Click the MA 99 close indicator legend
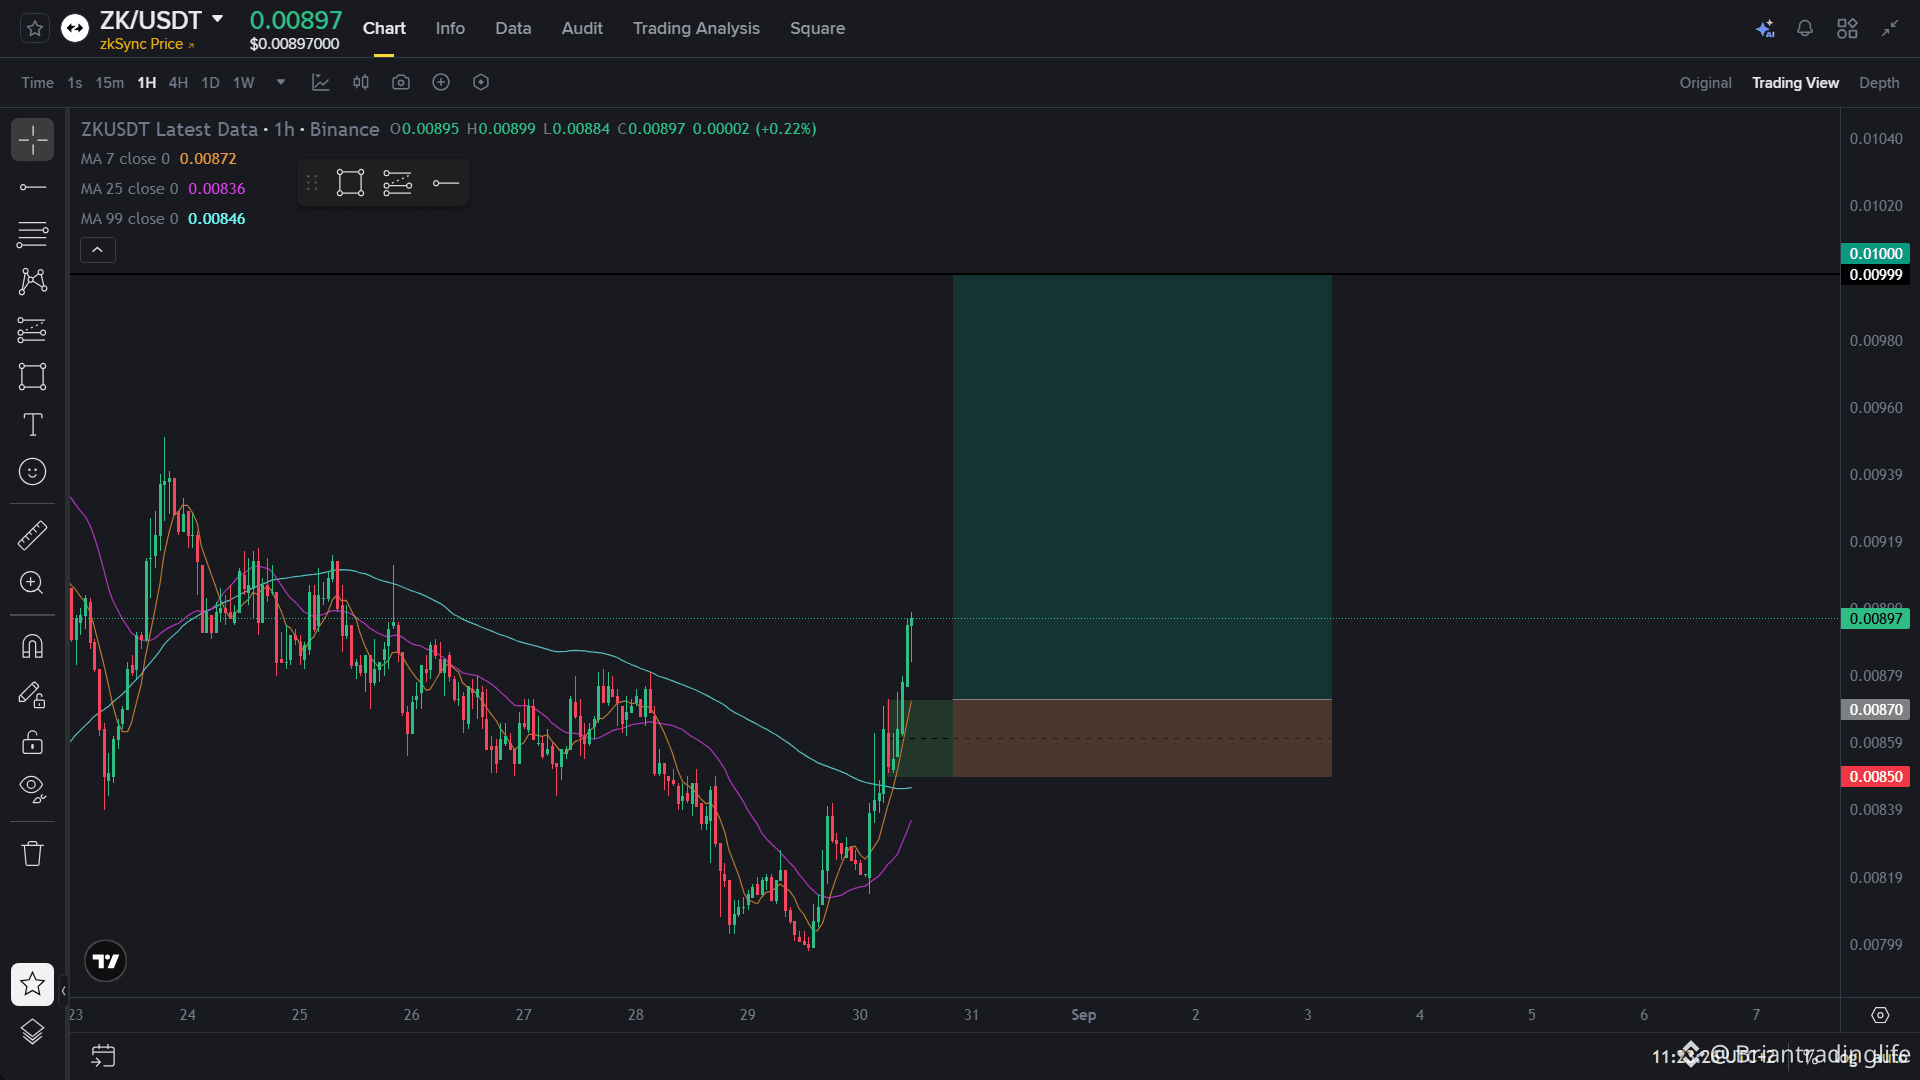 [163, 219]
